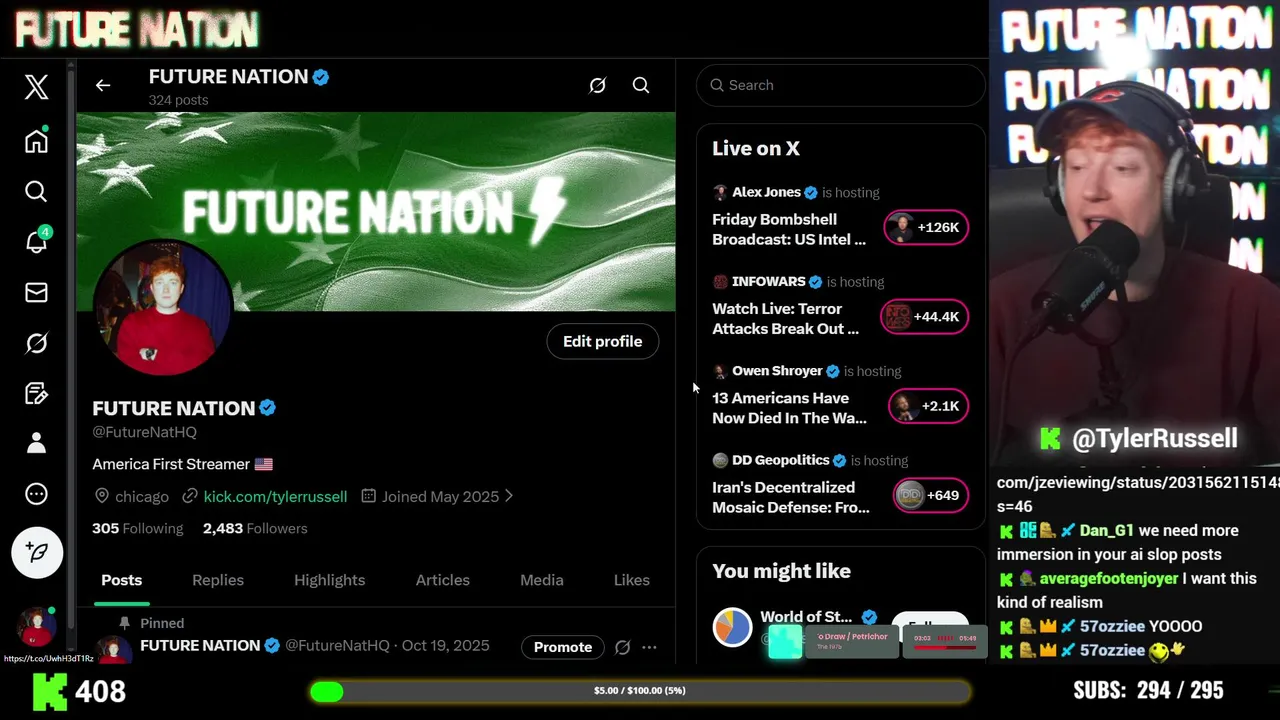Join Alex Jones +126K listeners pill
Image resolution: width=1280 pixels, height=720 pixels.
pos(926,227)
